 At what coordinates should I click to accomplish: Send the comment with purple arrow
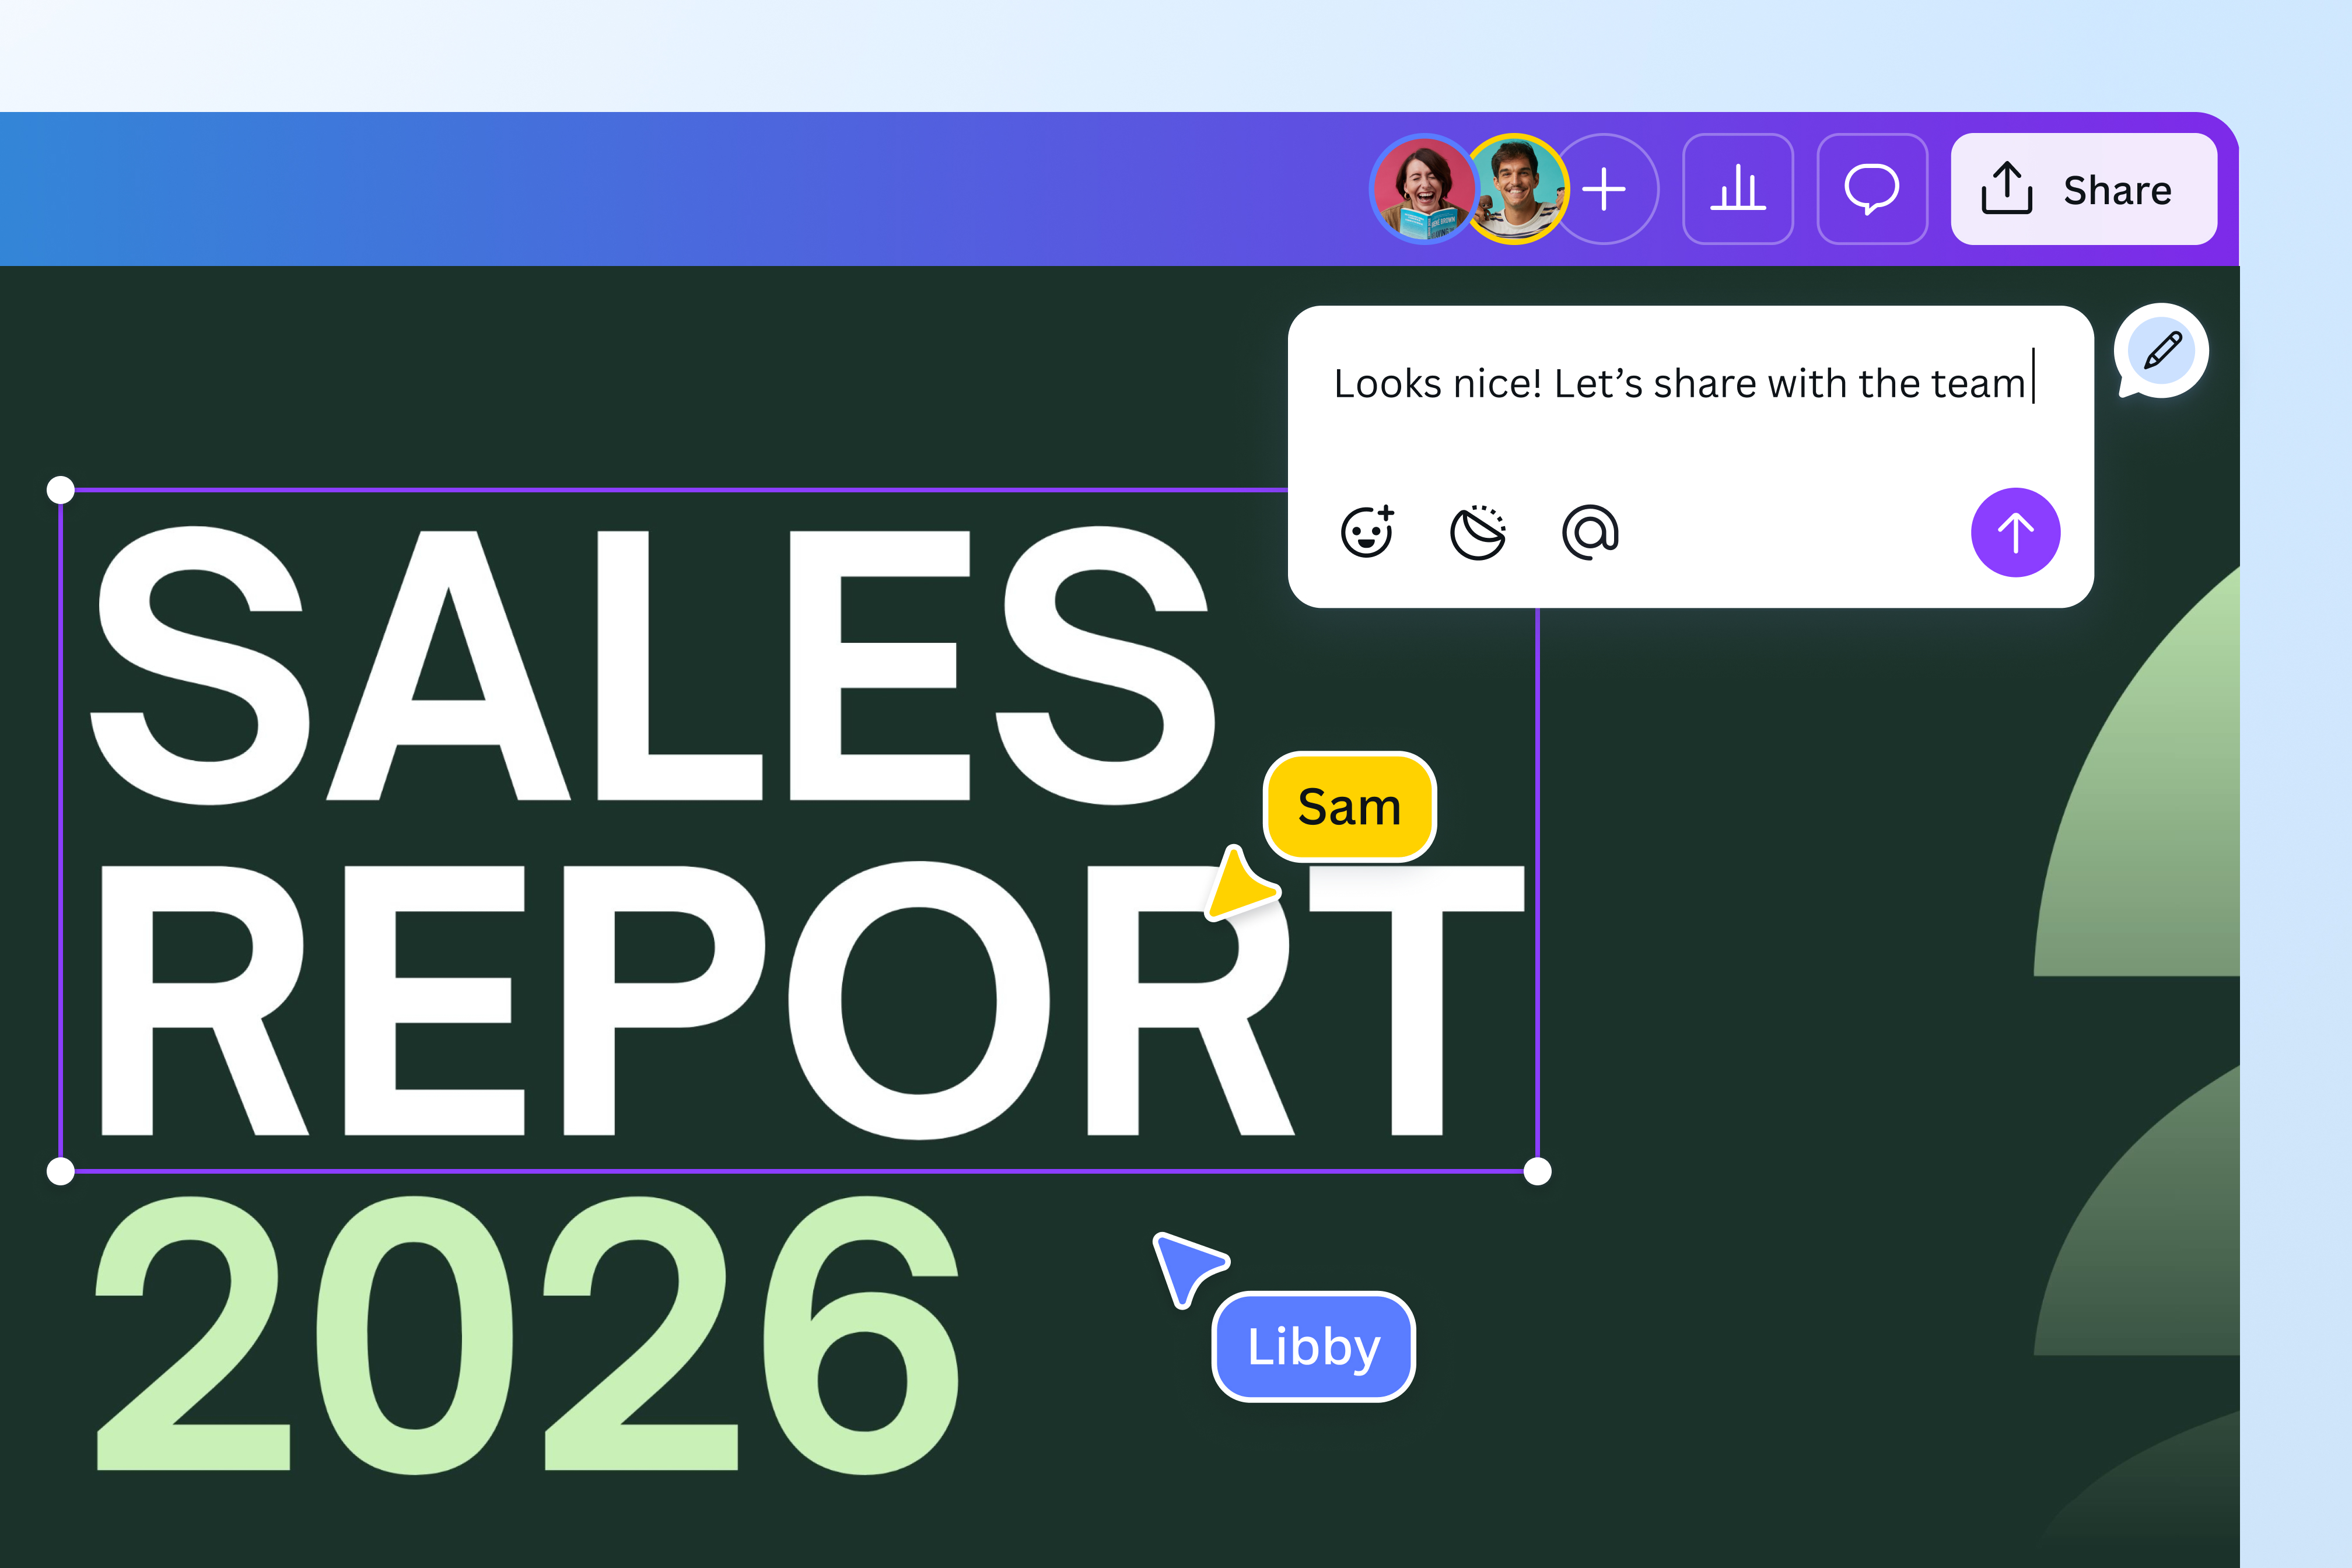pos(2015,532)
